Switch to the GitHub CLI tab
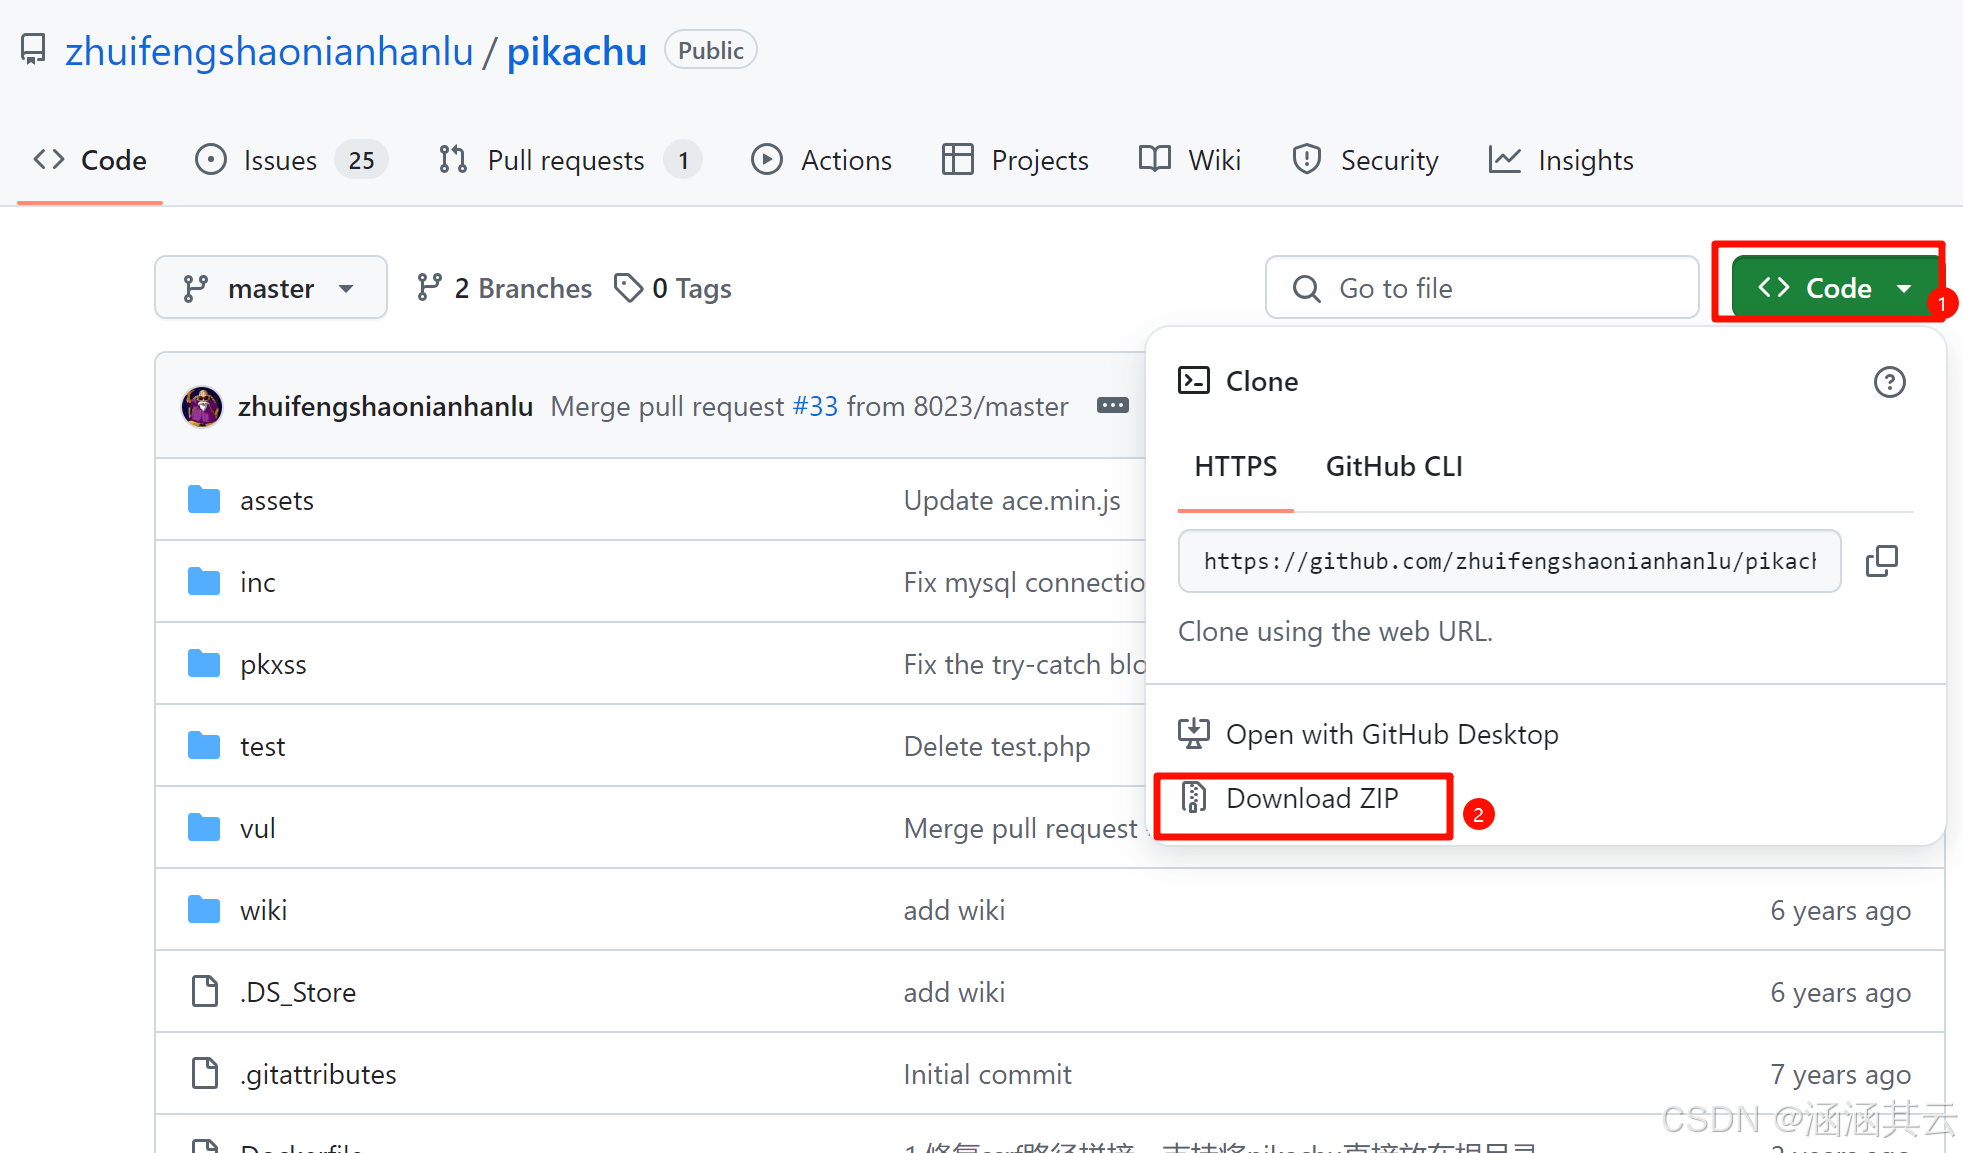The image size is (1963, 1153). [1393, 466]
